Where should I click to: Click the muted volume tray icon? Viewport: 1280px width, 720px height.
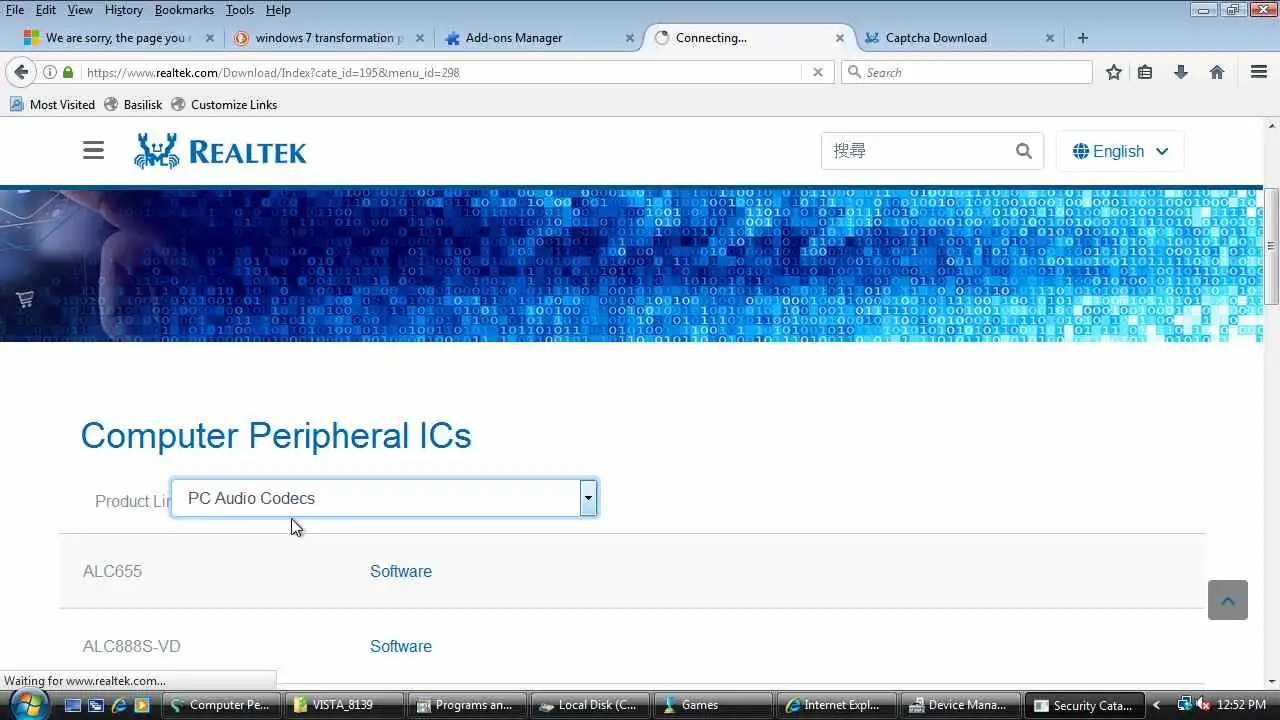point(1203,705)
